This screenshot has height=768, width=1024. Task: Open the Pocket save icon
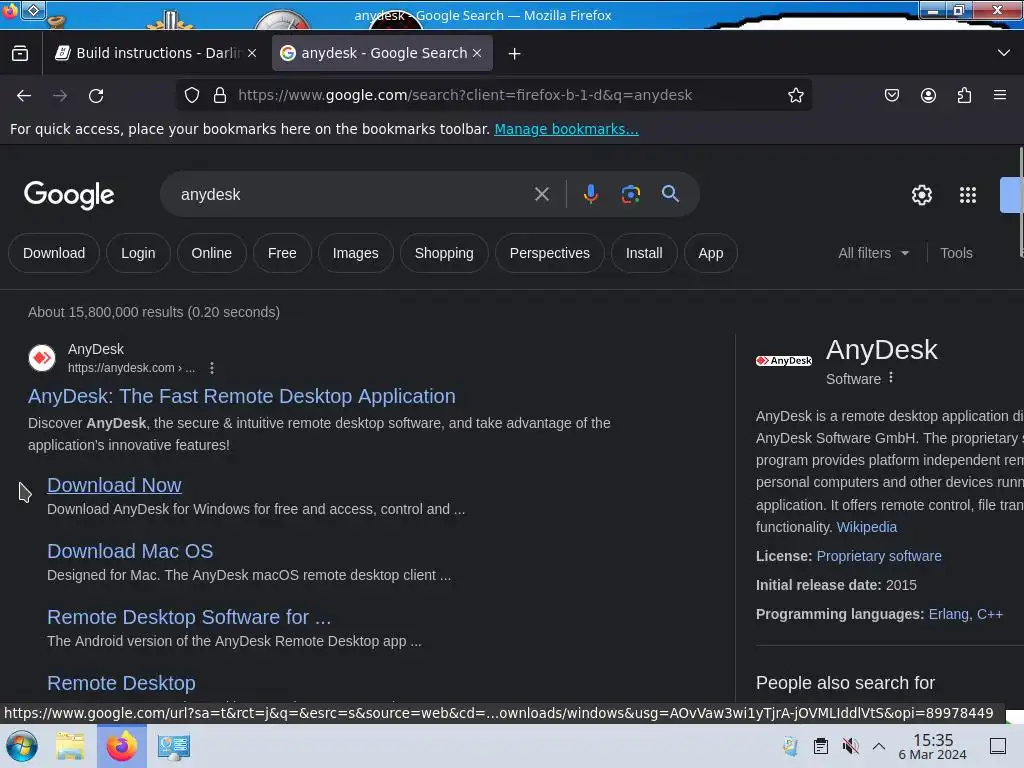[x=891, y=95]
